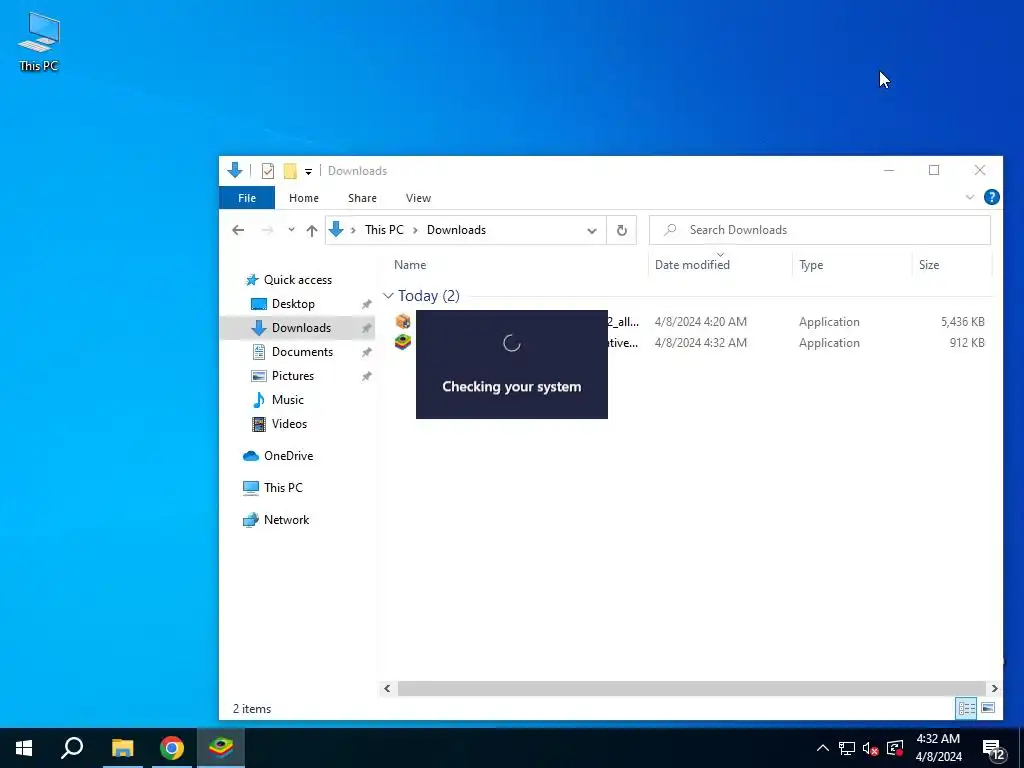Click the horizontal scrollbar left arrow
The image size is (1024, 768).
(x=387, y=688)
